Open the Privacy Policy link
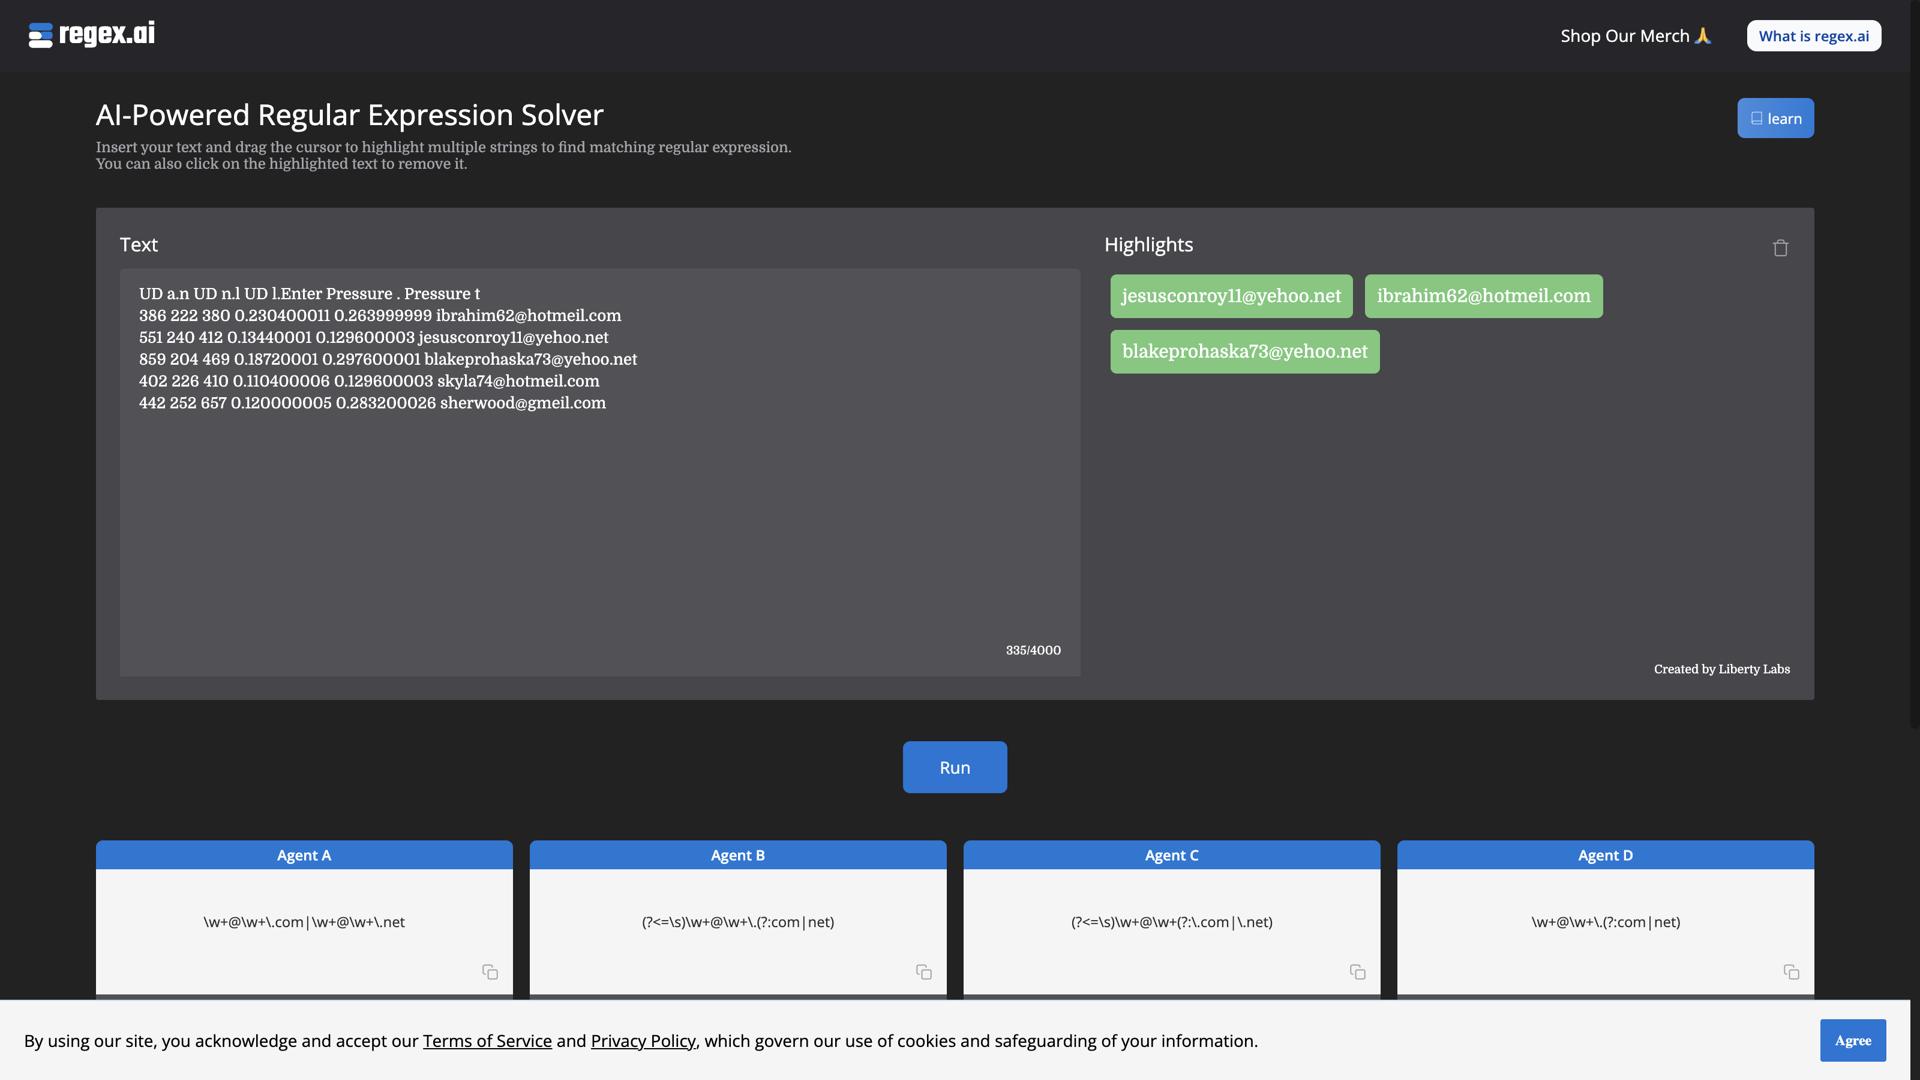Screen dimensions: 1920x1080 tap(642, 1040)
